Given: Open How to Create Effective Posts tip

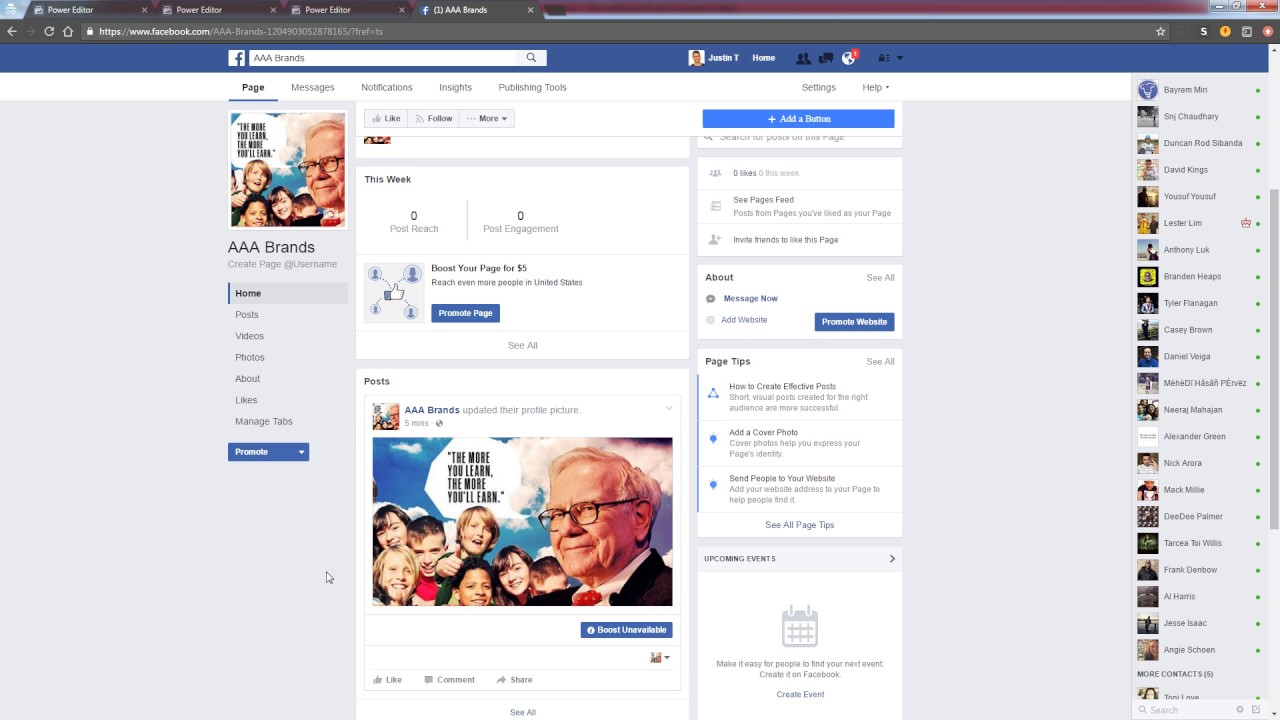Looking at the screenshot, I should [783, 387].
